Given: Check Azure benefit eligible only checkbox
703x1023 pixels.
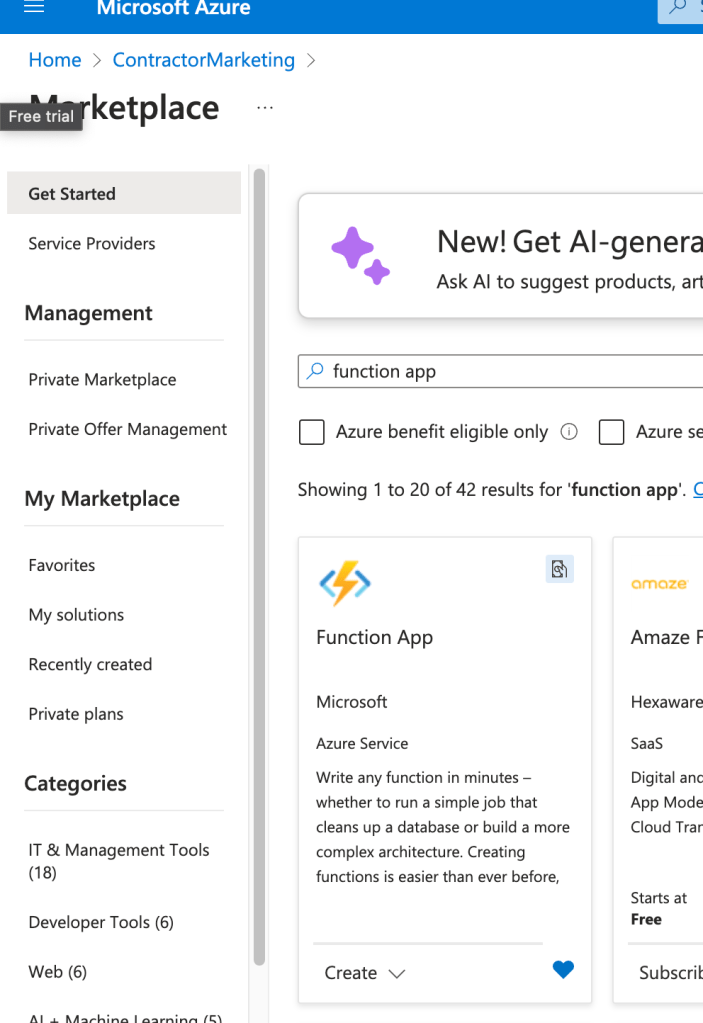Looking at the screenshot, I should pos(312,432).
